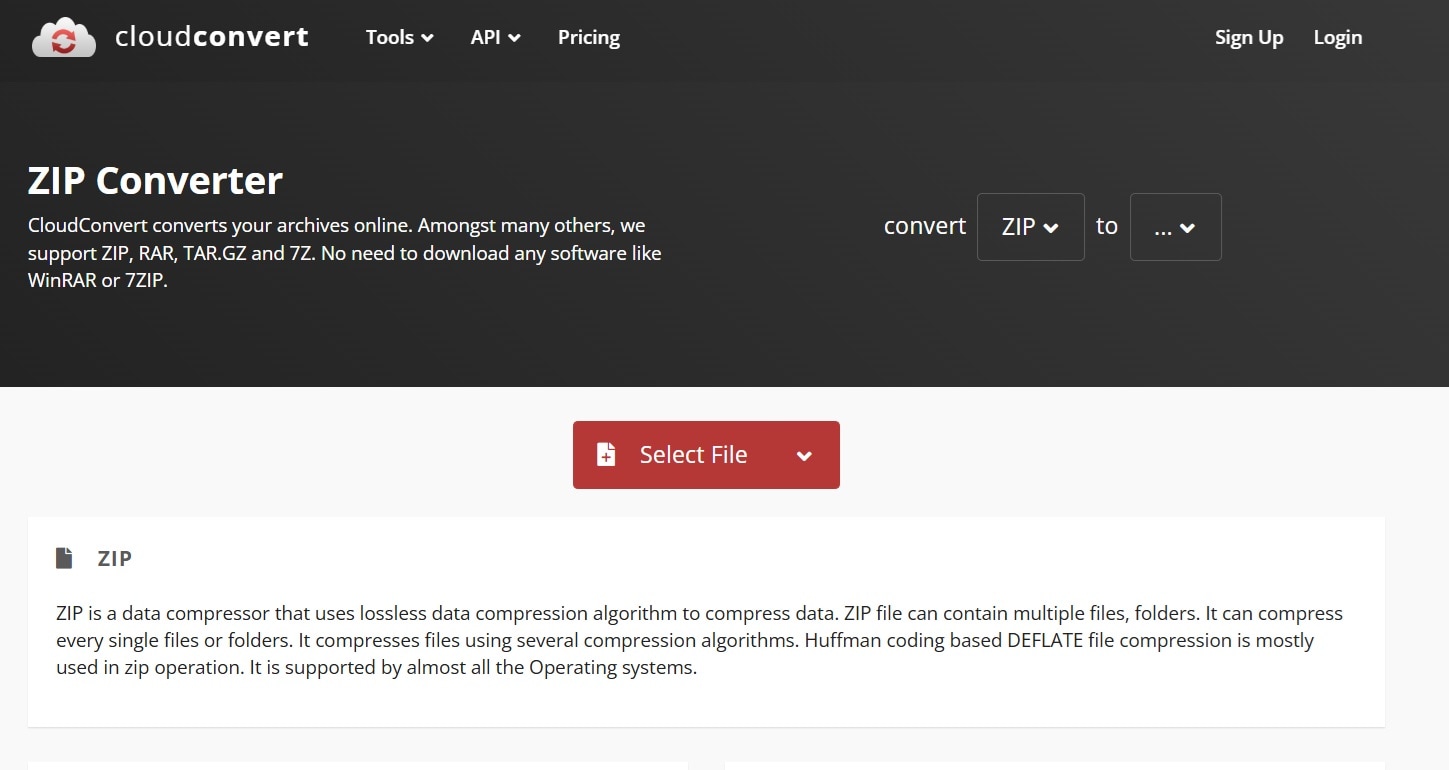Click the Sign Up link
The height and width of the screenshot is (770, 1449).
pos(1248,38)
